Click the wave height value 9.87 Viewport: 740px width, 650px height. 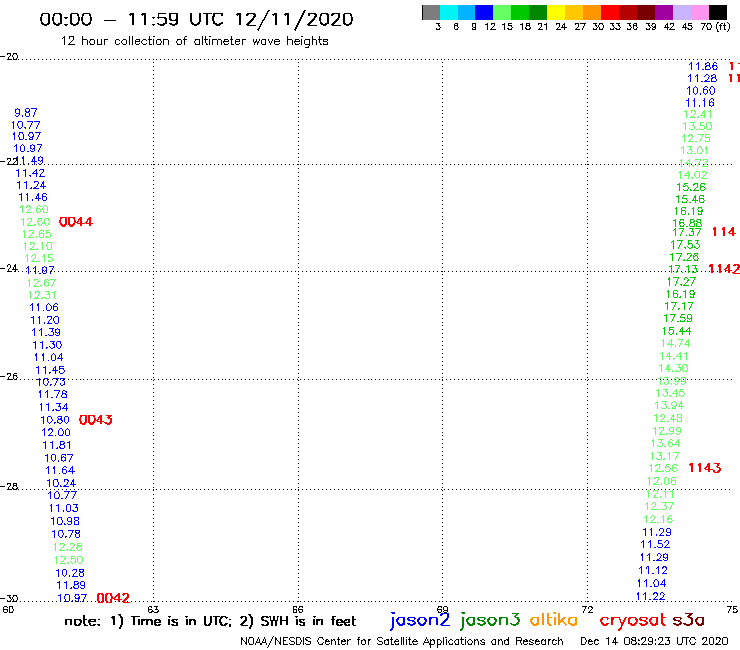[26, 113]
